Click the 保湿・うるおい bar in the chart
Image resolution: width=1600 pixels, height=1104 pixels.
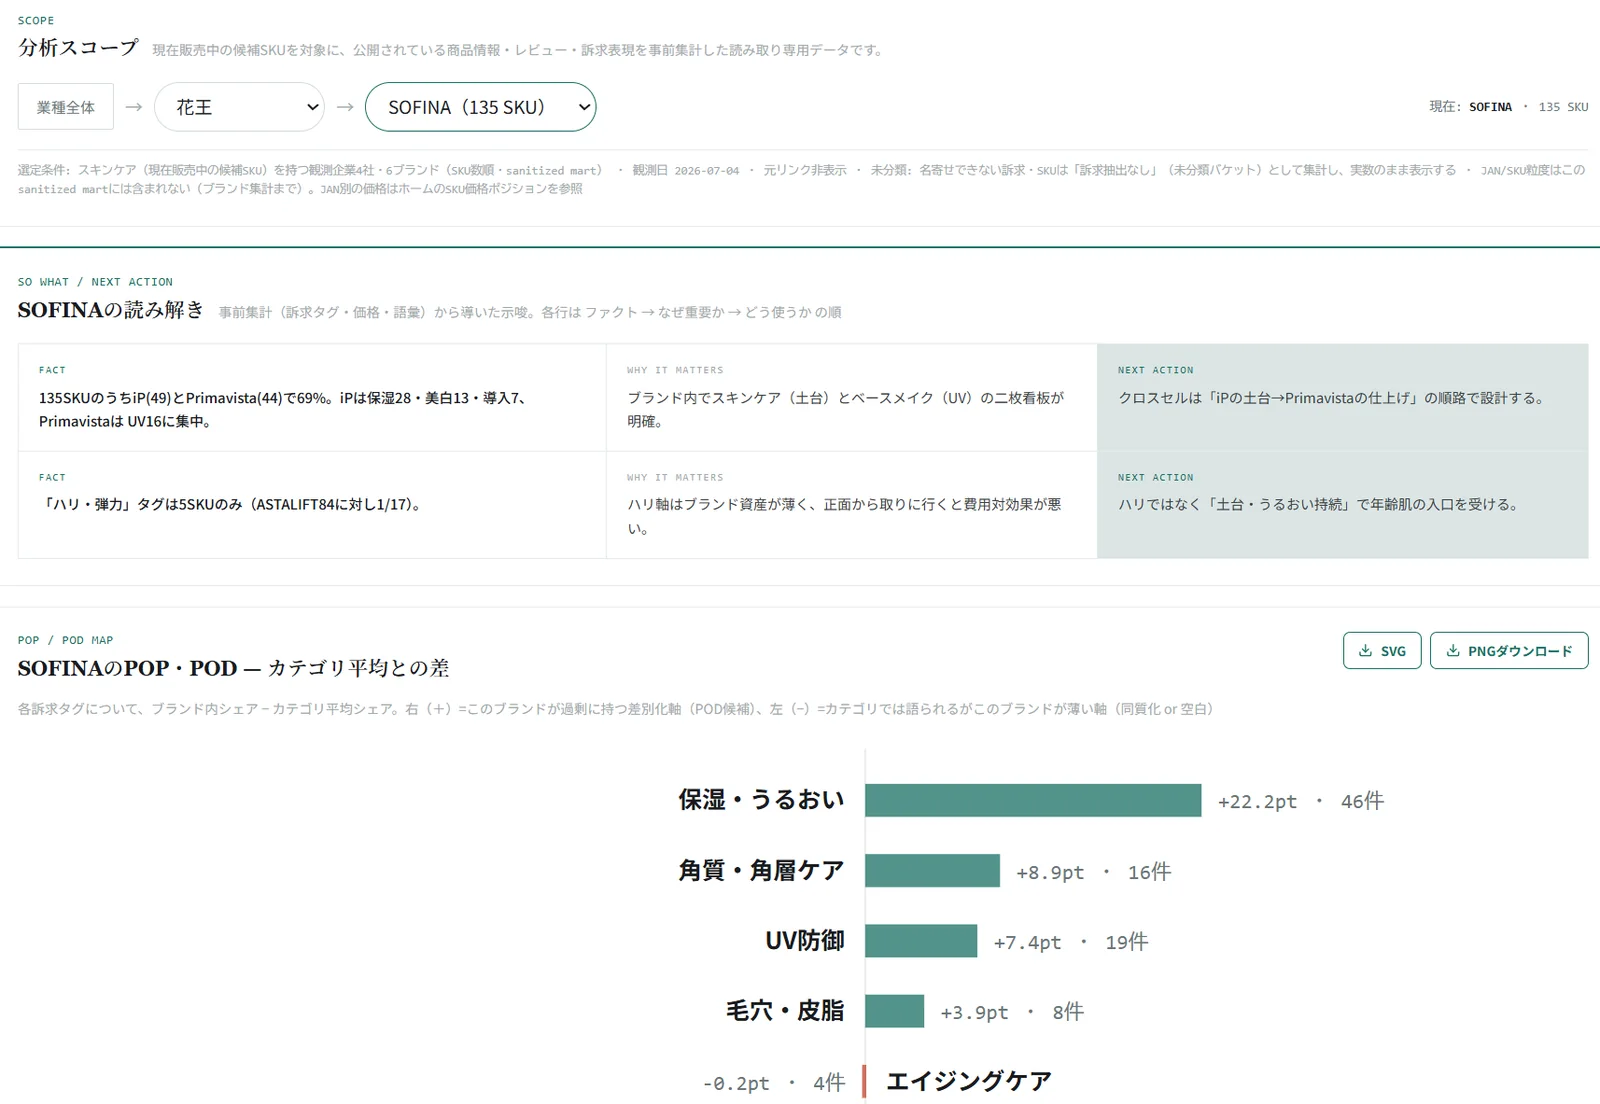[1033, 801]
